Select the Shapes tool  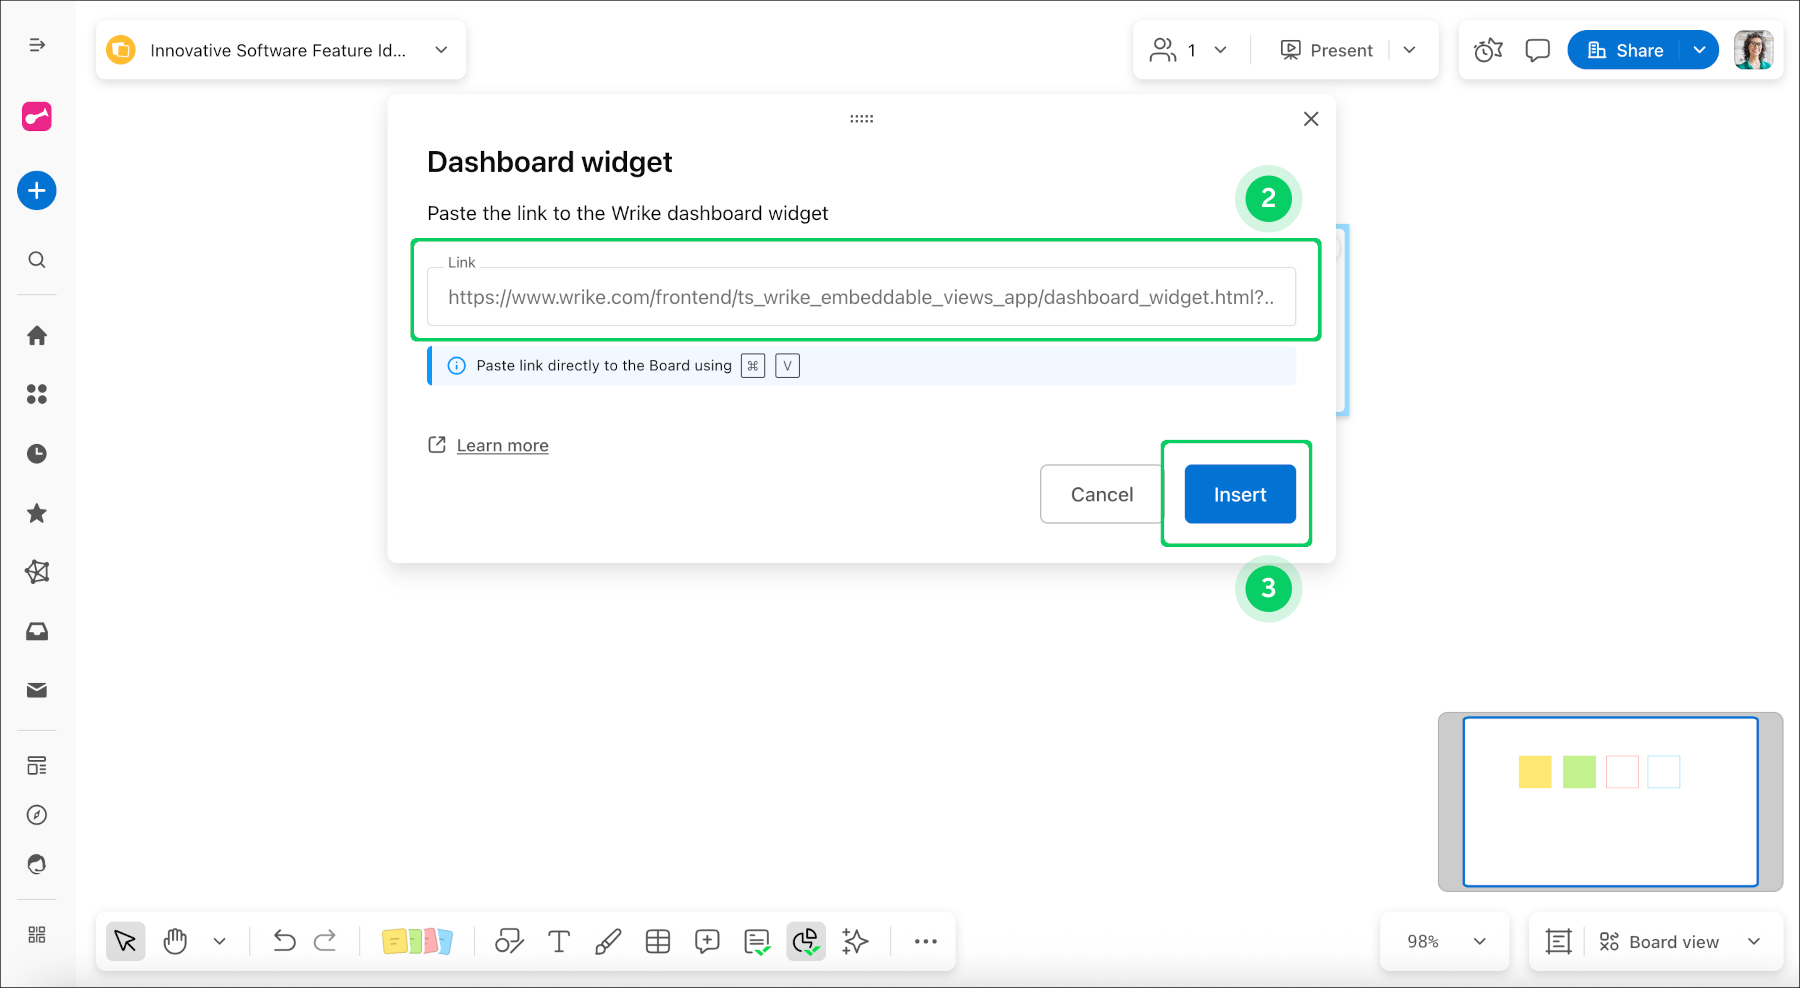pyautogui.click(x=509, y=941)
